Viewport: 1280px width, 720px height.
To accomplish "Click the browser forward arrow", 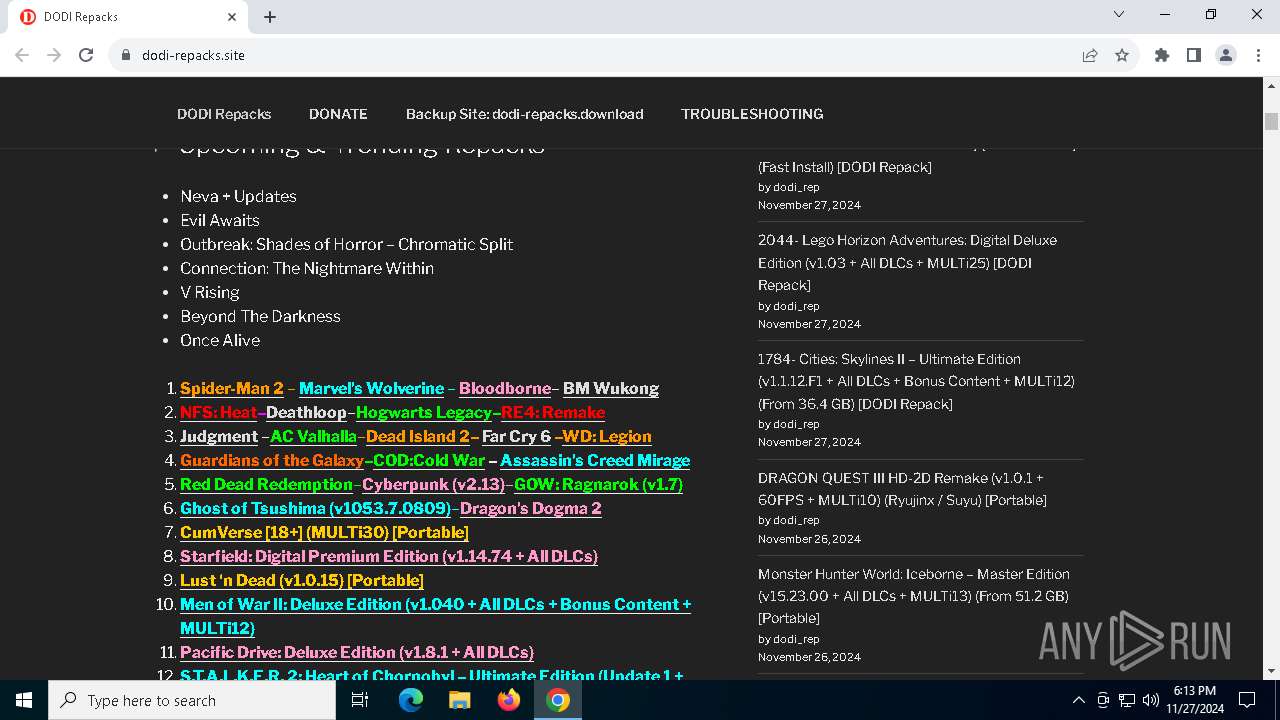I will tap(54, 55).
